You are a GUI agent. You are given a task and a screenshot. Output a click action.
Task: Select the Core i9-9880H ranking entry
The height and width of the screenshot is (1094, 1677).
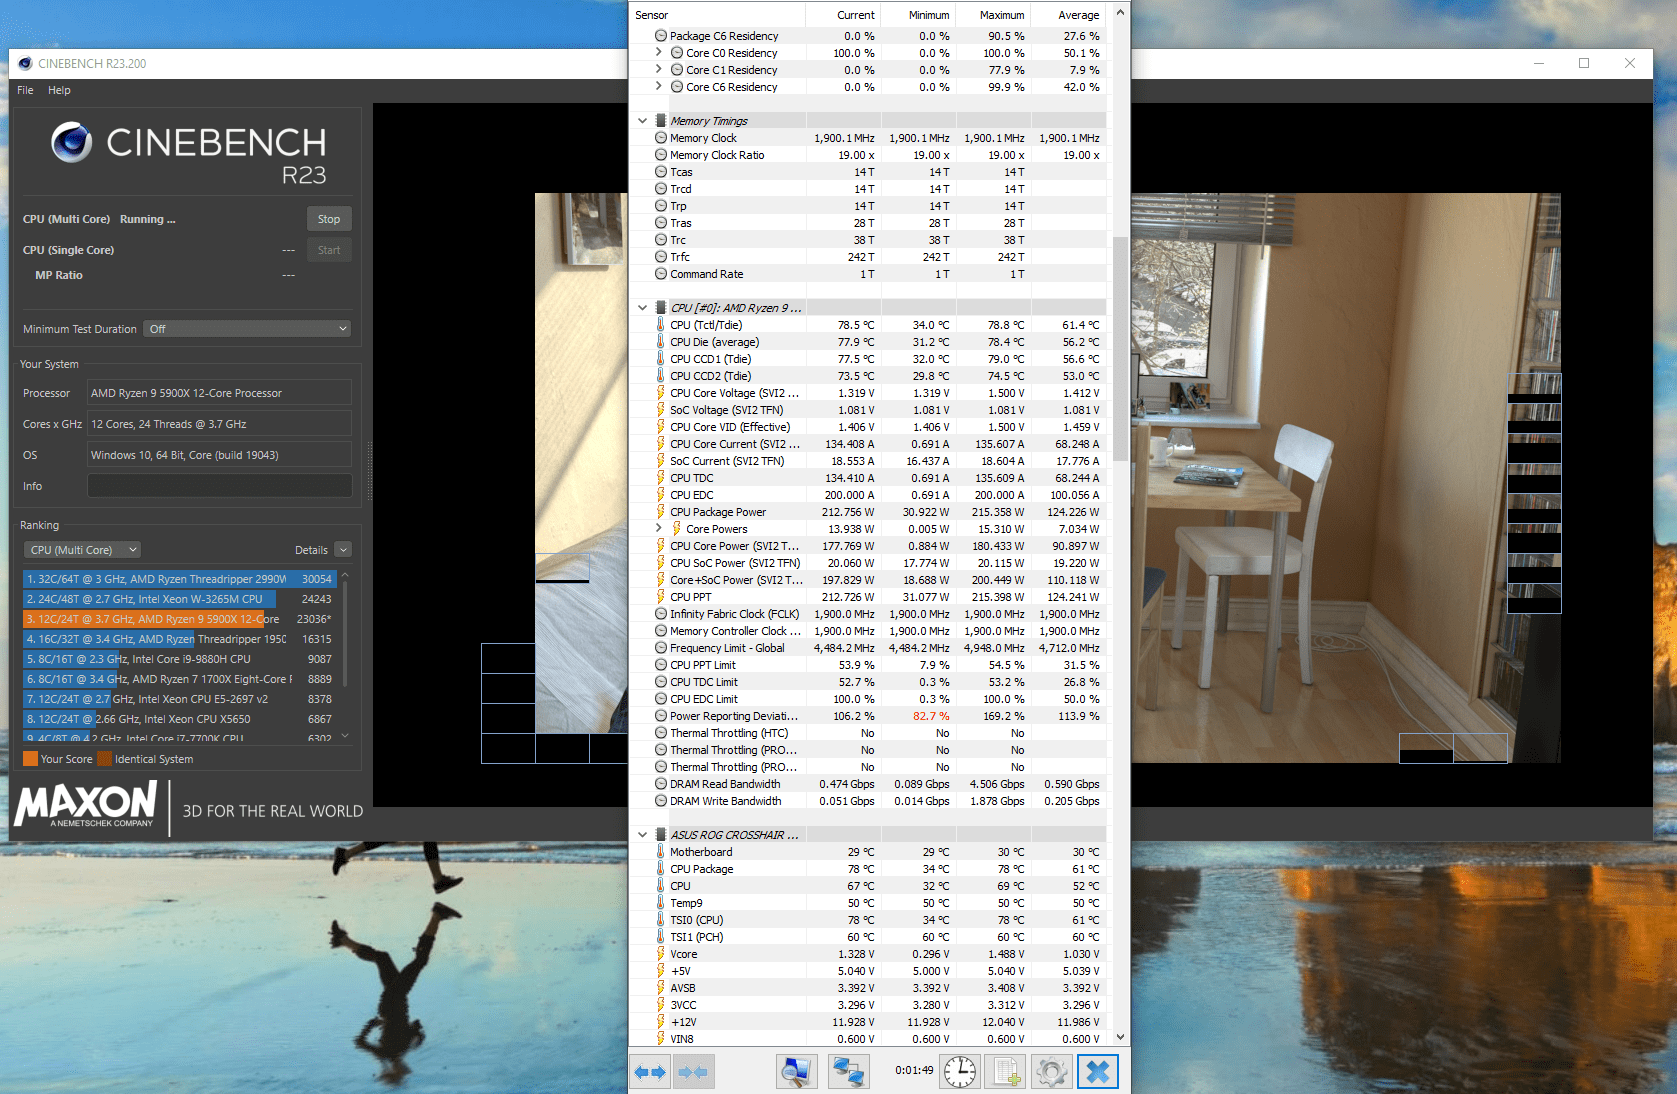click(x=179, y=659)
